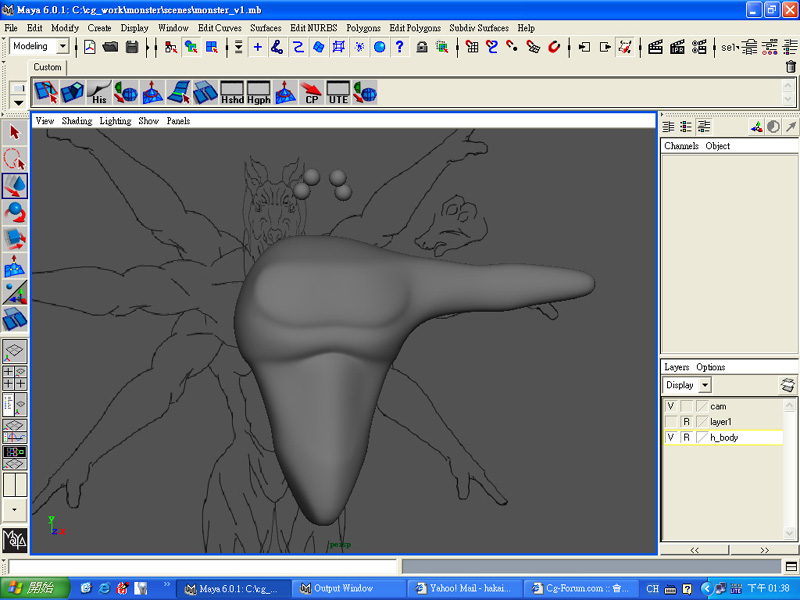Select the arrow Select tool
800x600 pixels.
[x=14, y=133]
